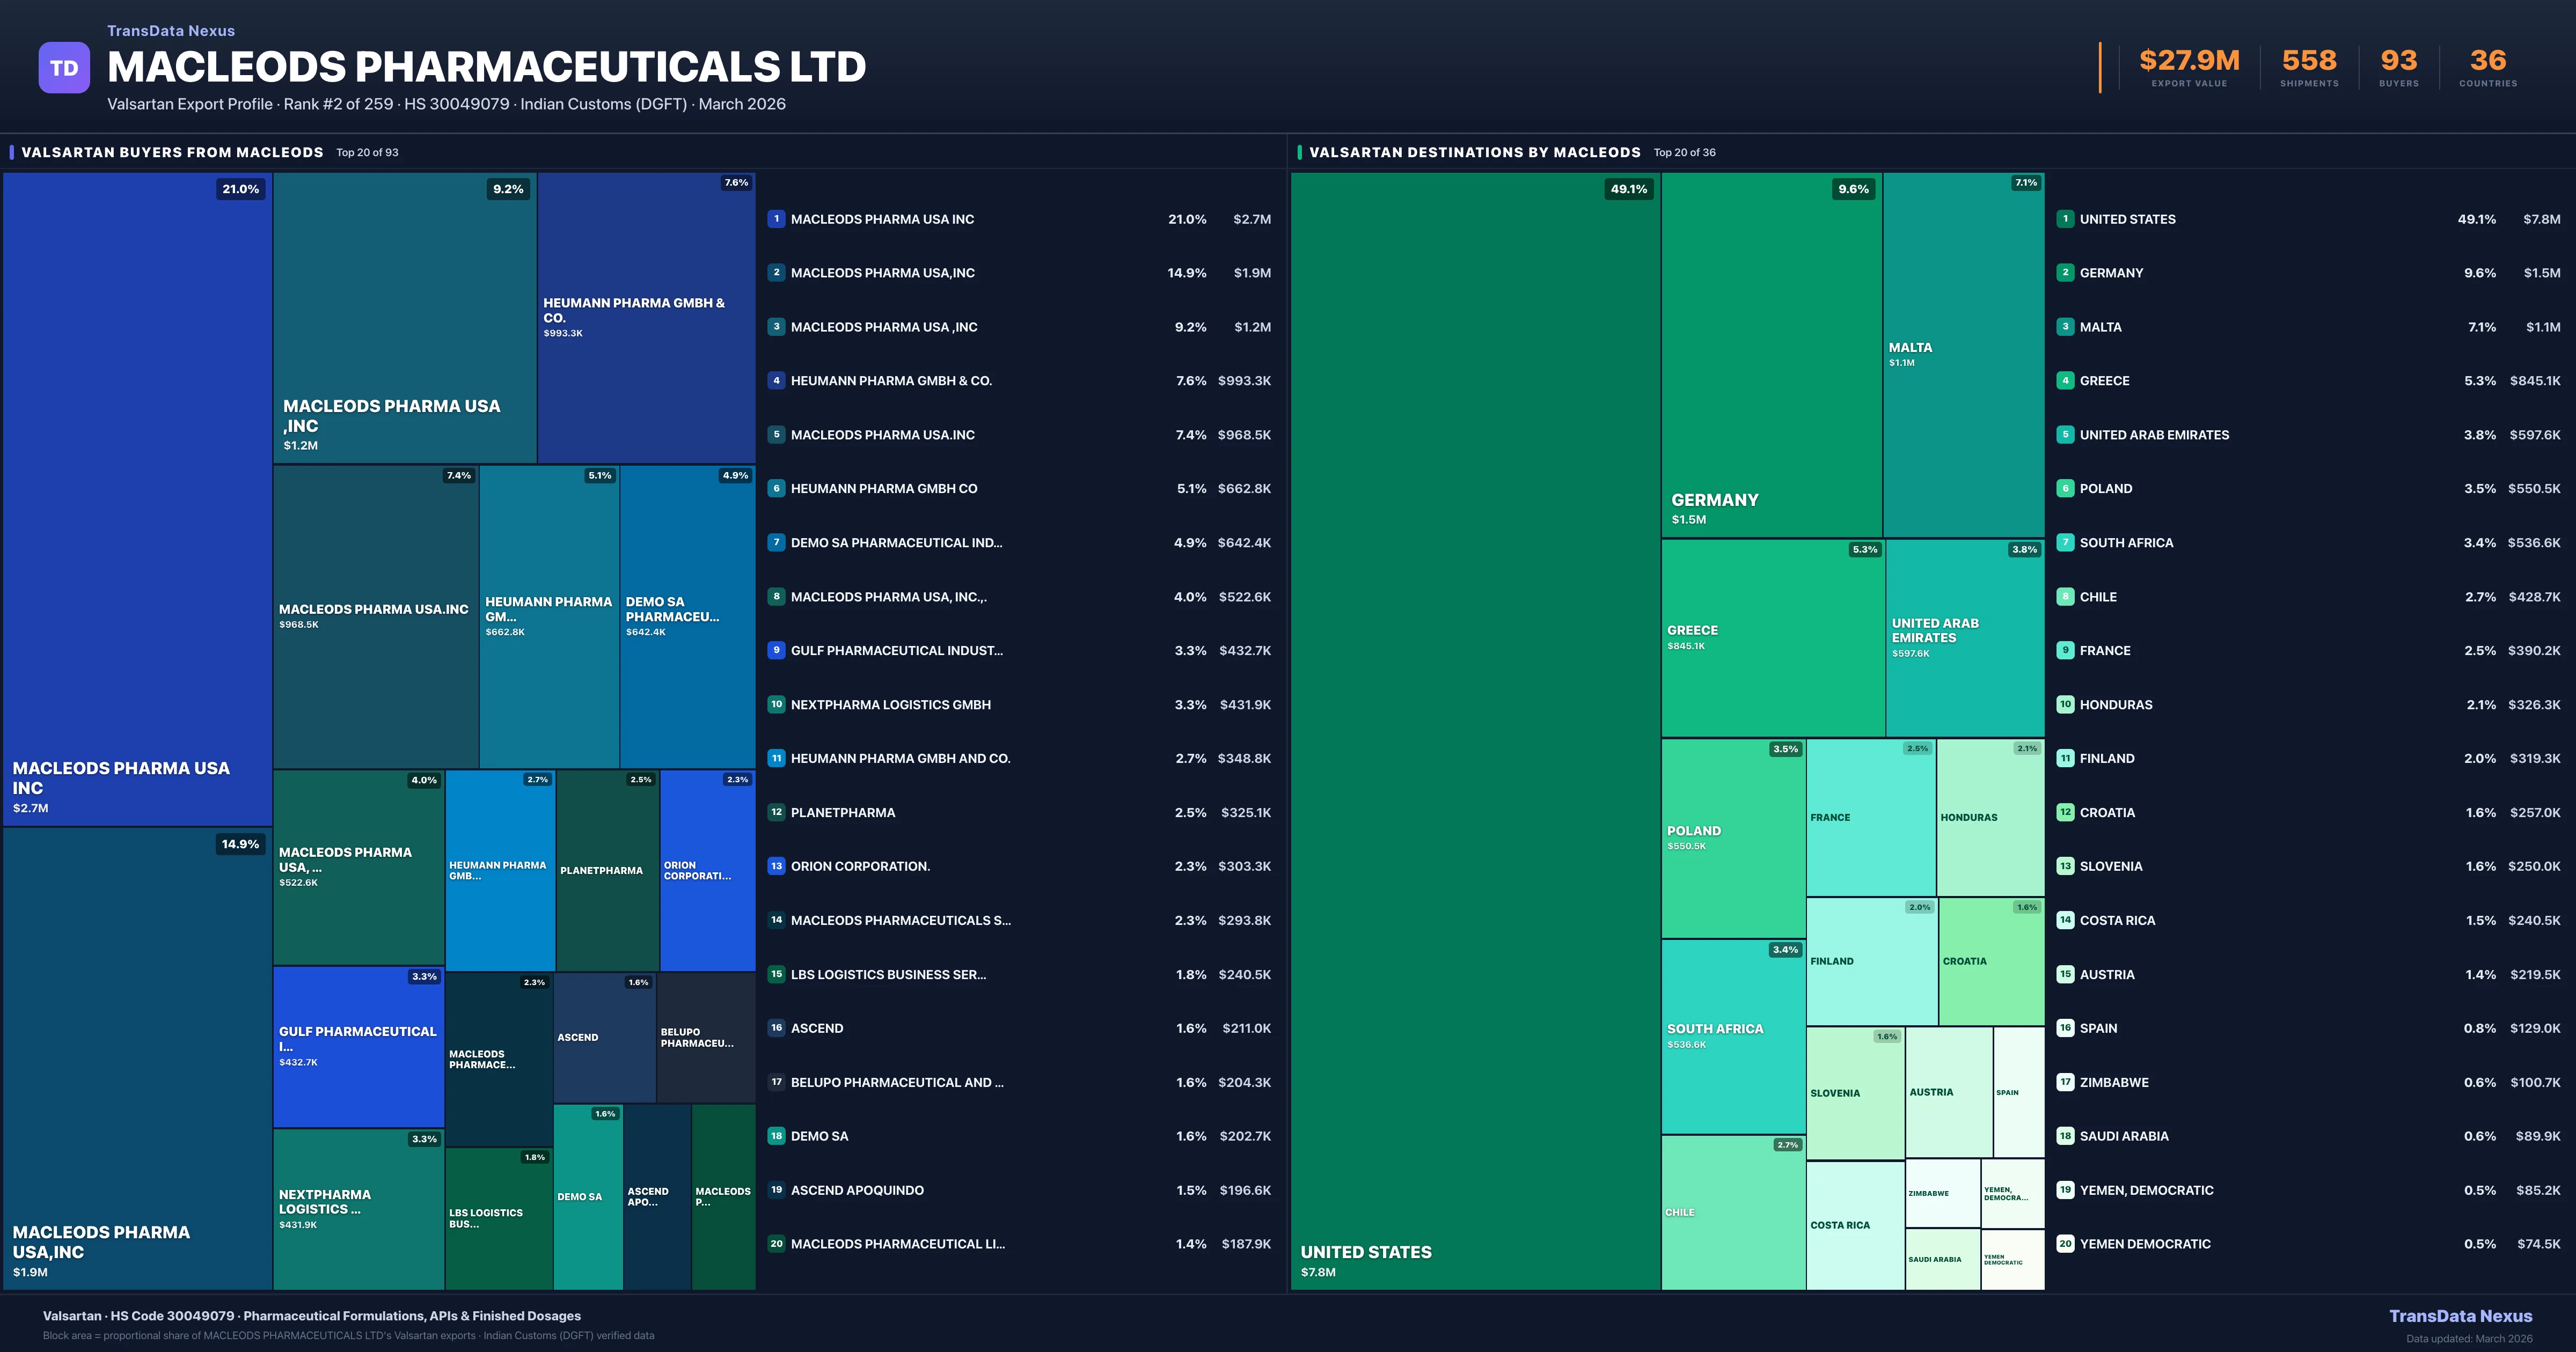This screenshot has width=2576, height=1352.
Task: Click rank badge 4 beside HEUMANN PHARMA GMBH & CO.
Action: 776,381
